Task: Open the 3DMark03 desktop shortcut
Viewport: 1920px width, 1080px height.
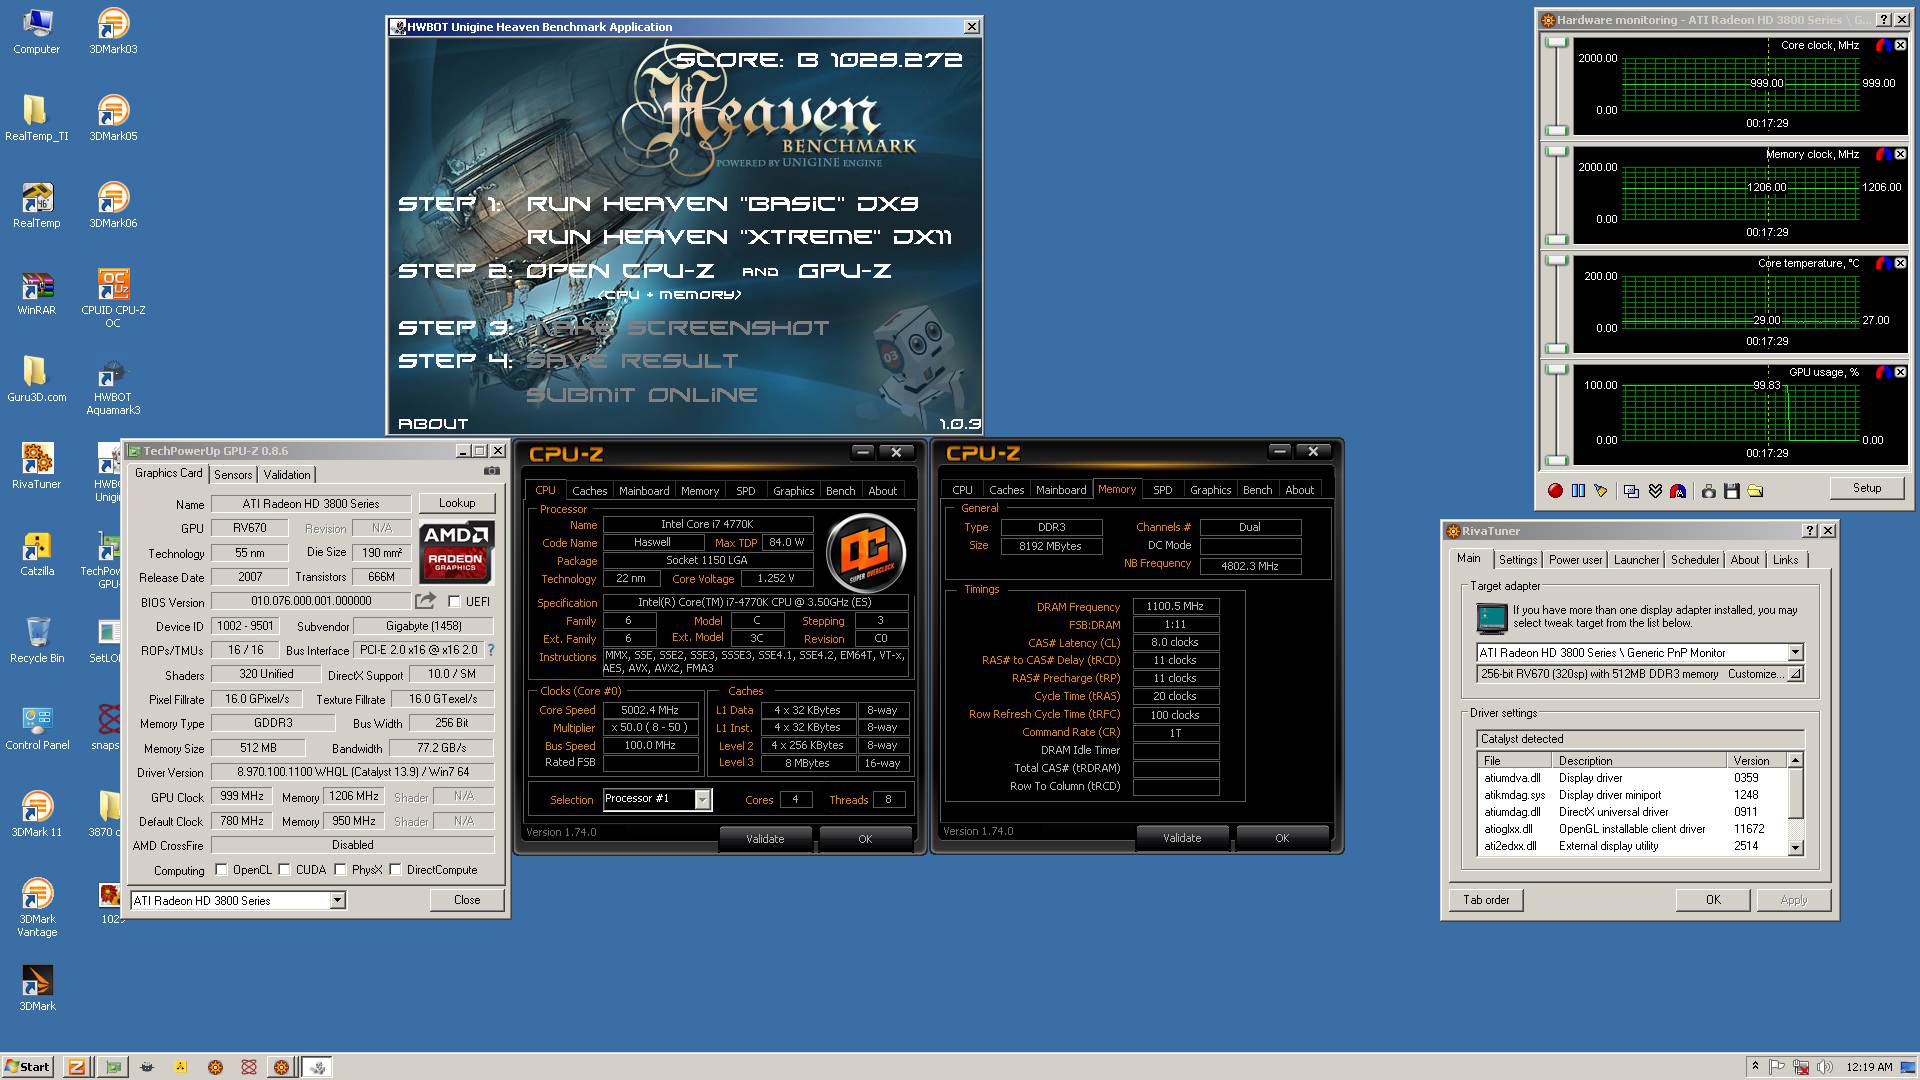Action: (113, 31)
